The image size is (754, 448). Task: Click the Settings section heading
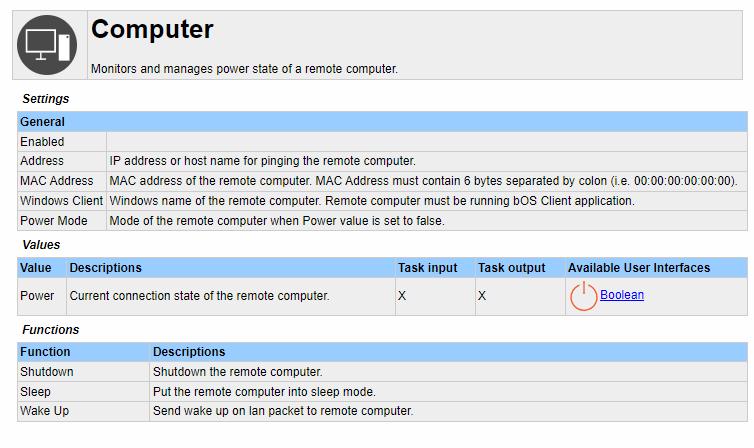click(45, 99)
